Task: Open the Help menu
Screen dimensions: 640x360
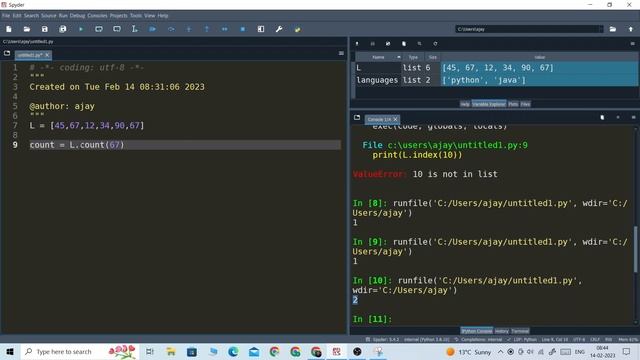Action: click(x=163, y=16)
